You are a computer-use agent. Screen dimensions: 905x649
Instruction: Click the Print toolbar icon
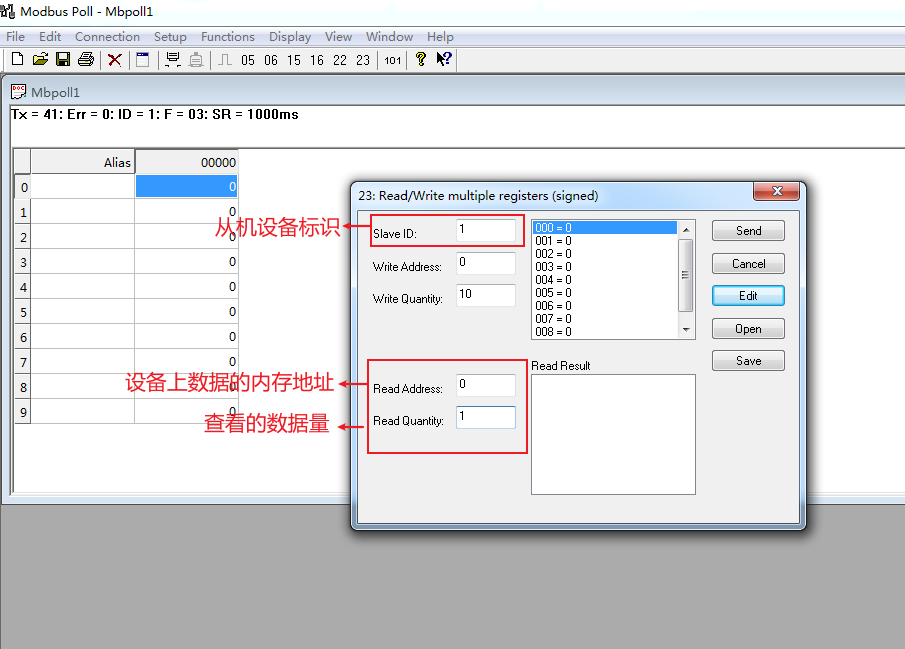point(86,59)
